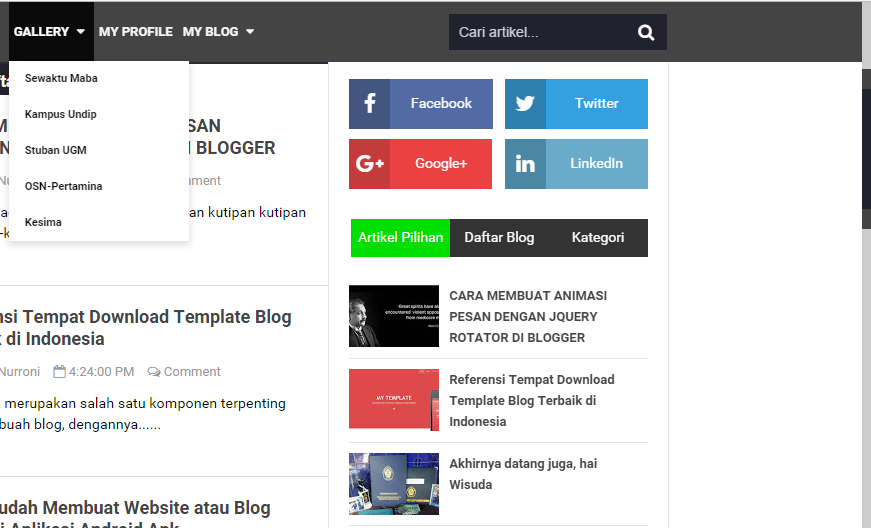Open red My Template article thumbnail
Viewport: 871px width, 528px height.
click(394, 400)
